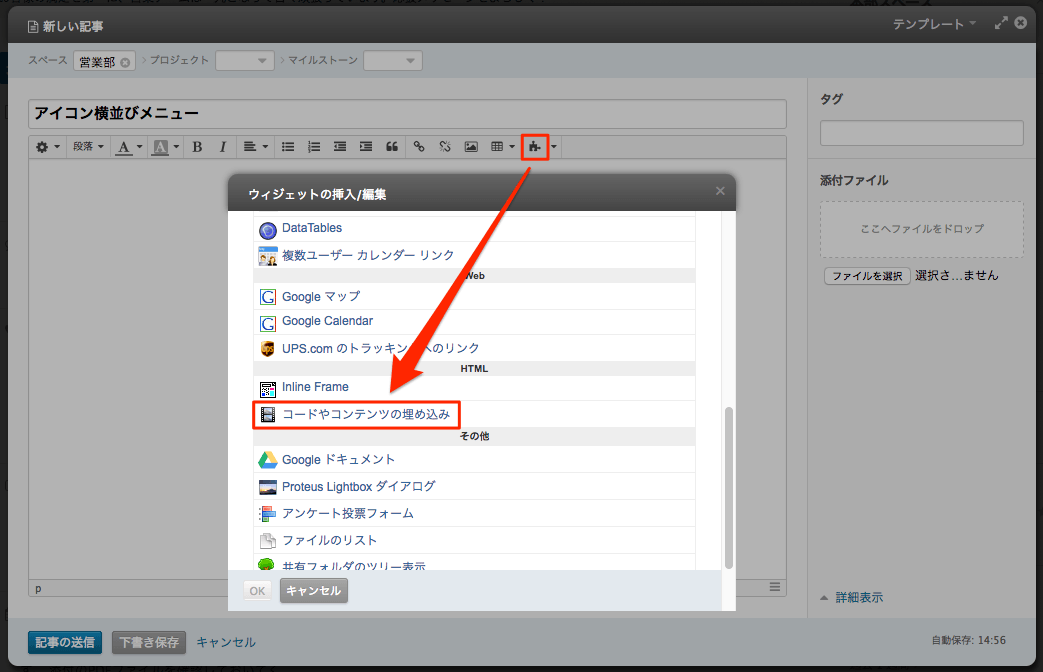Increase indent using the toolbar icon
1043x672 pixels.
[x=366, y=147]
